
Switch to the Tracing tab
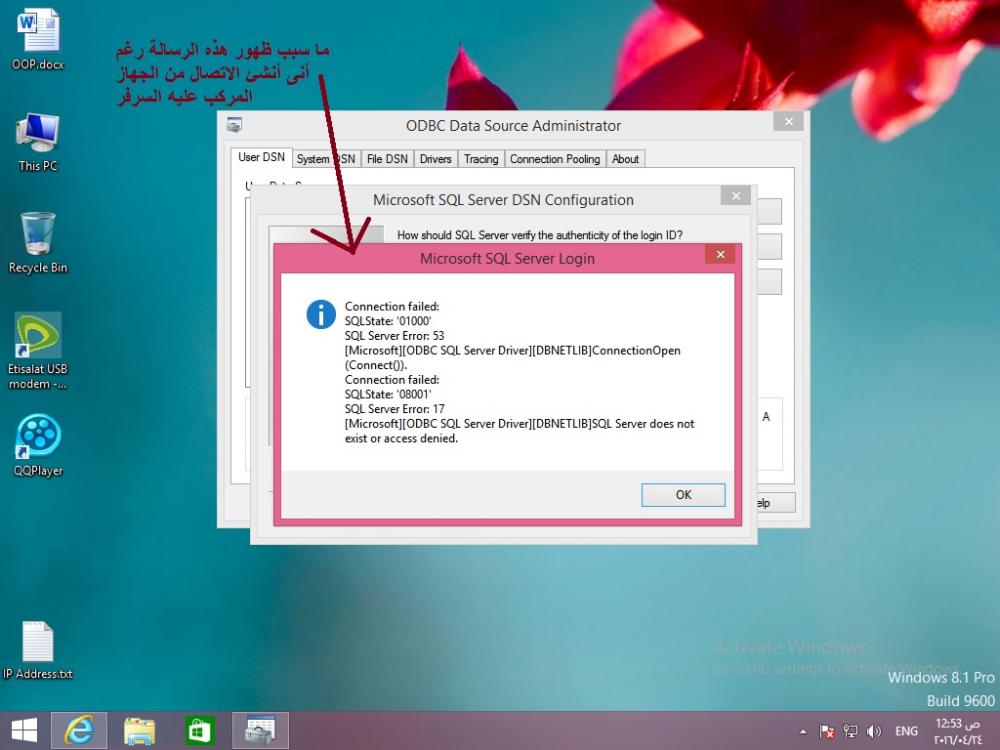481,159
